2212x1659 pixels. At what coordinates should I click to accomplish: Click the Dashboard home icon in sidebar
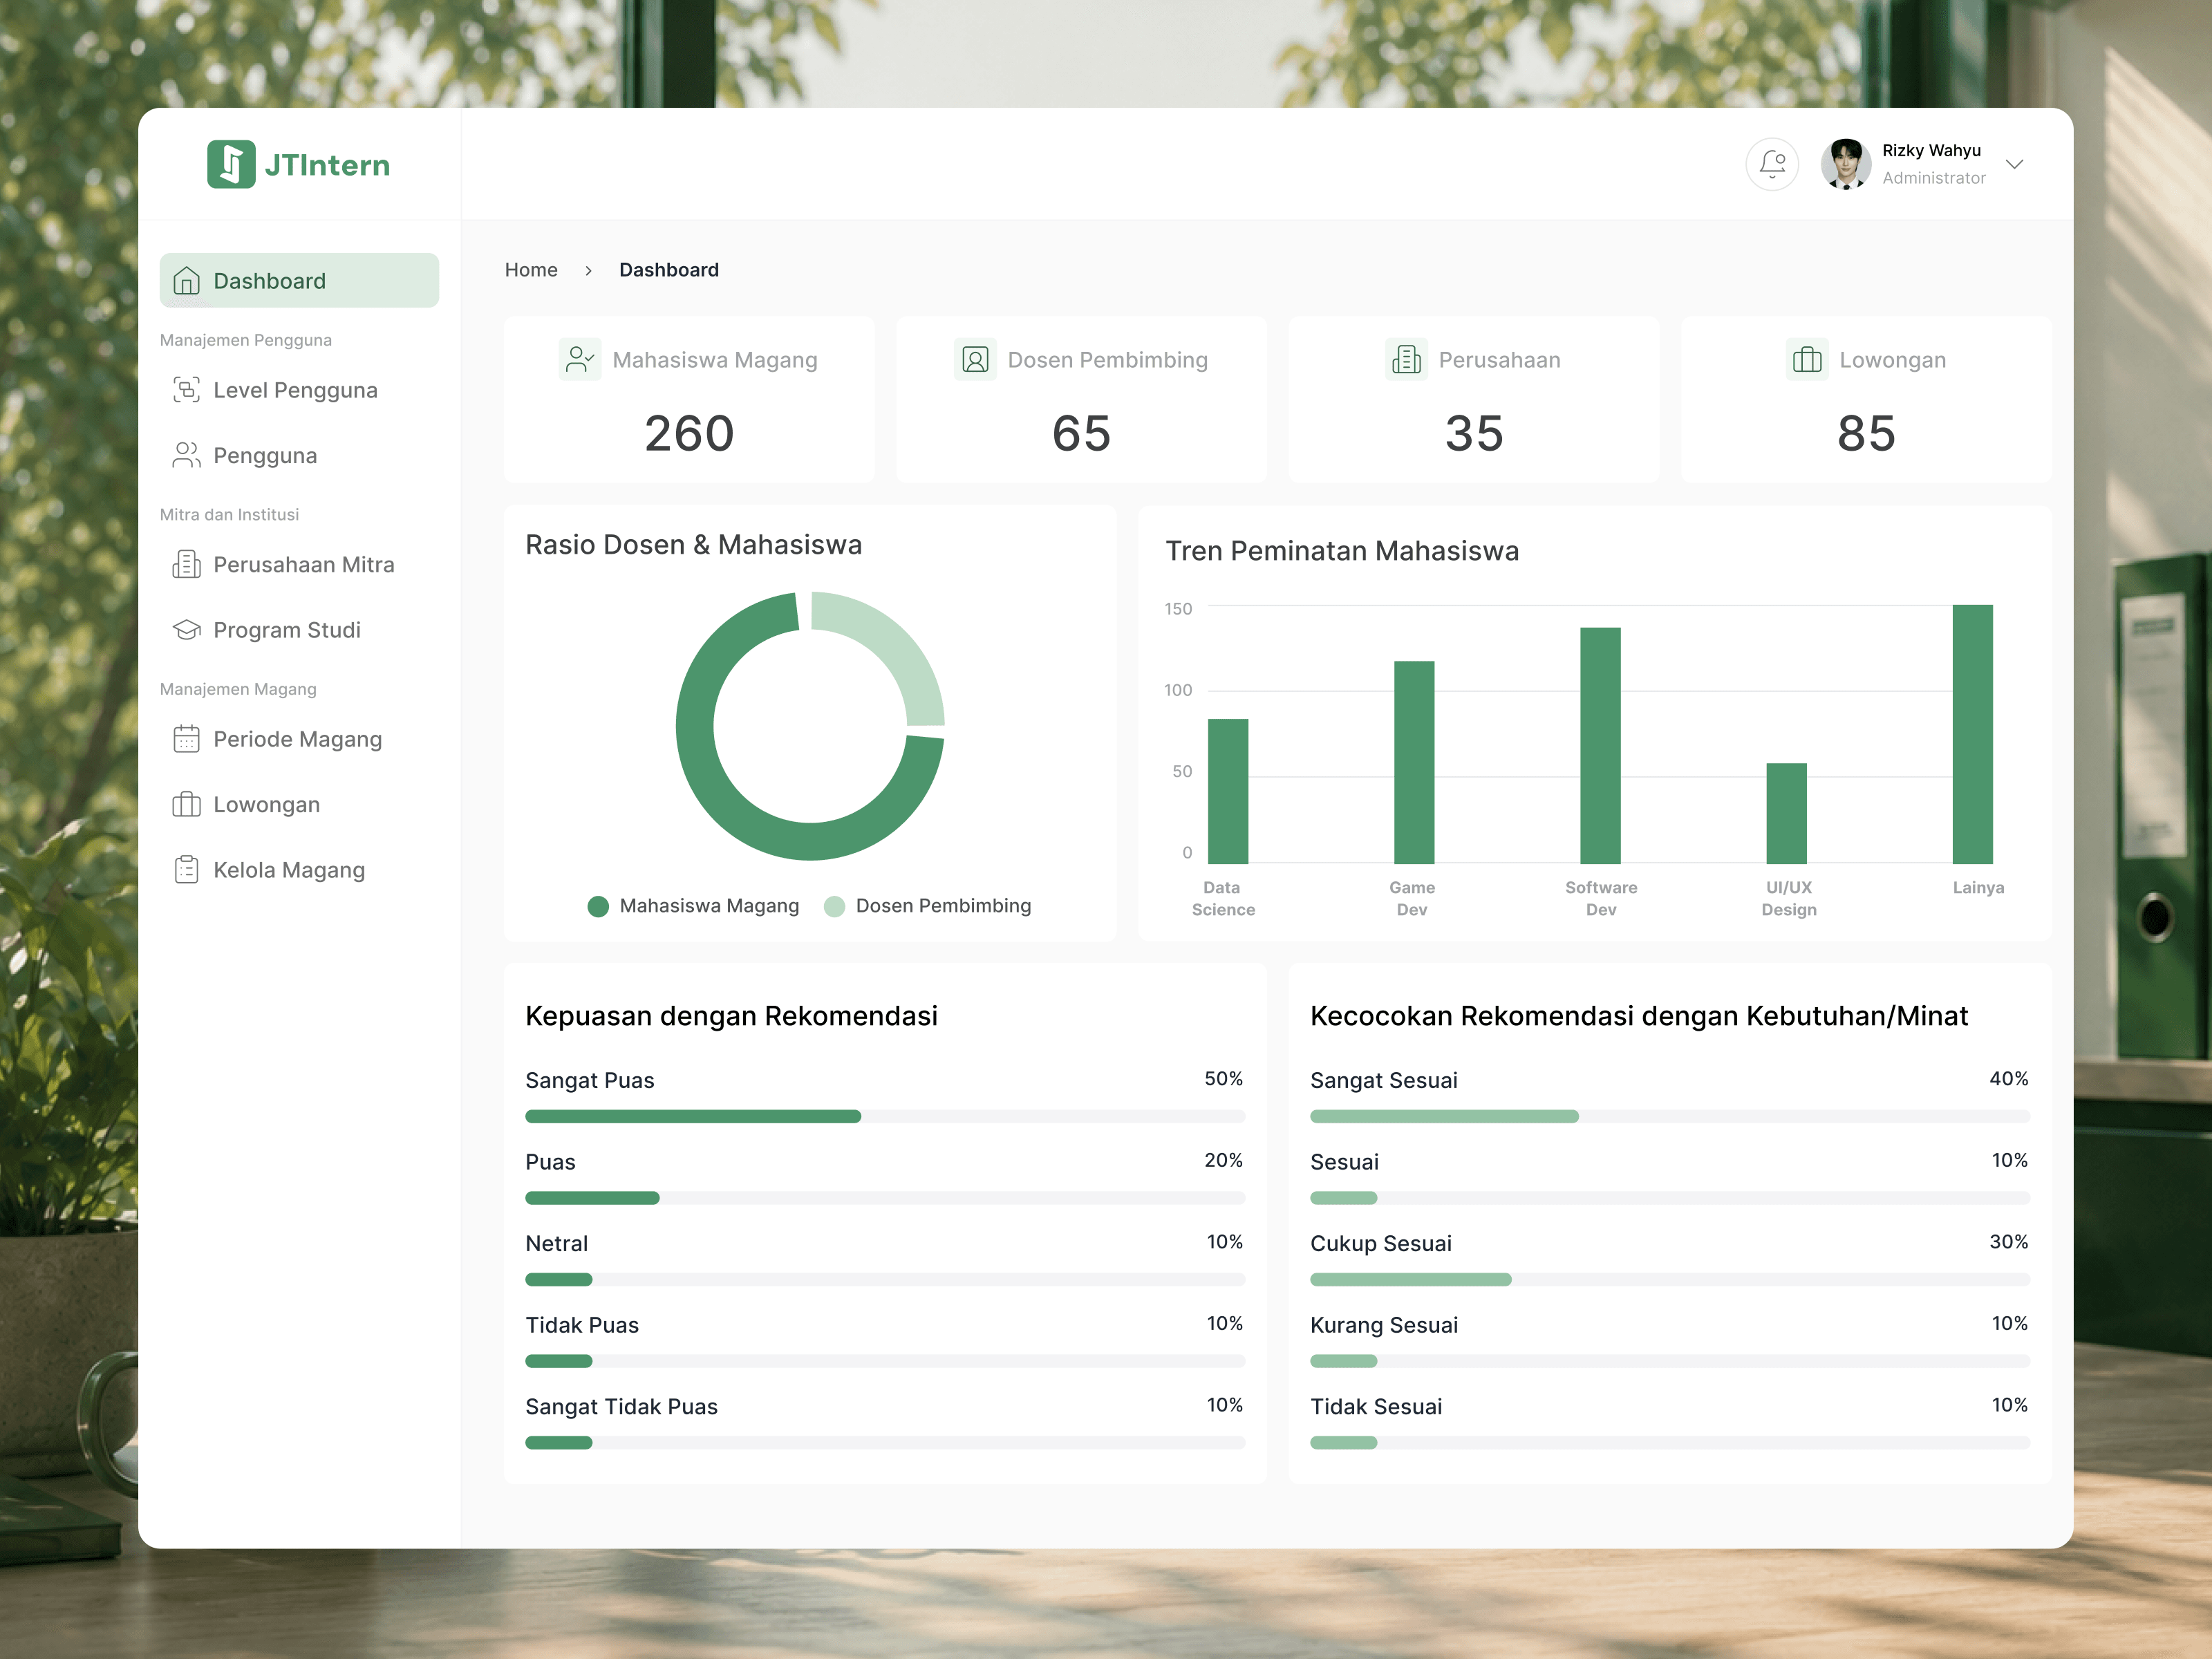tap(186, 281)
